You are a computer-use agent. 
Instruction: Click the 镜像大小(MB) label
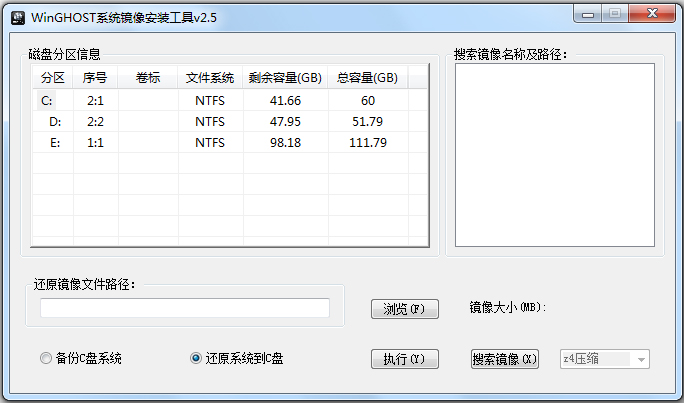[508, 307]
